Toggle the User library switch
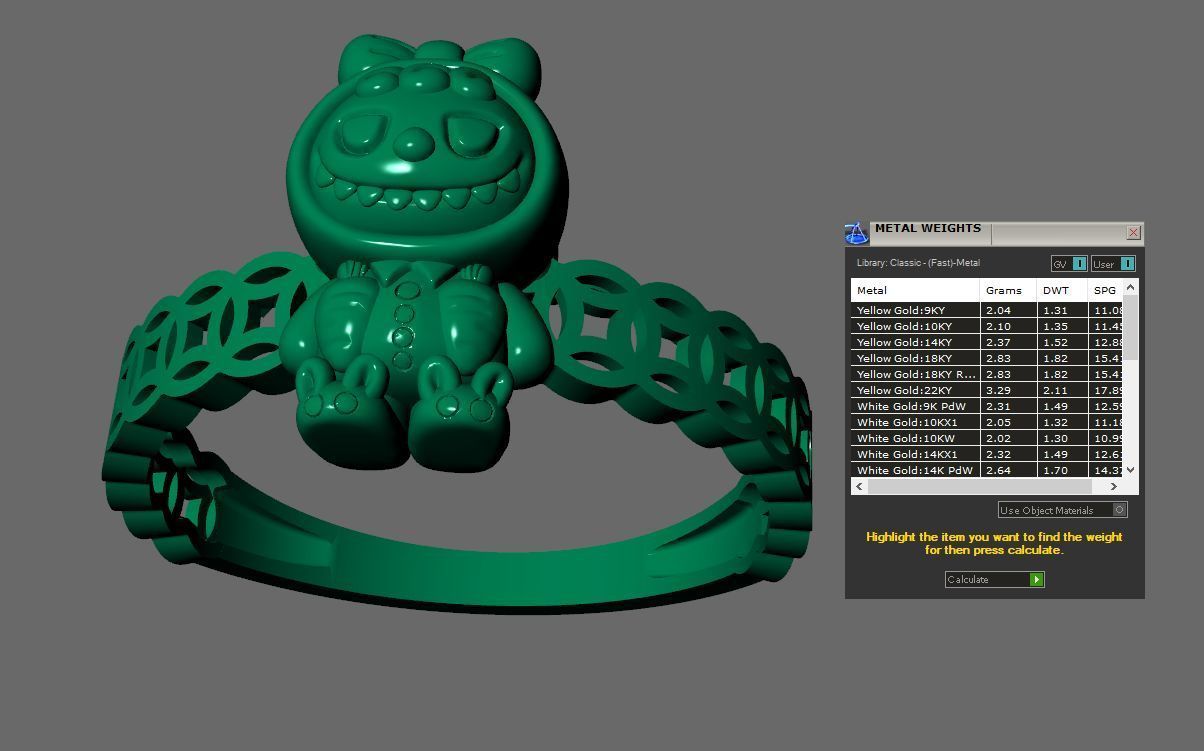The height and width of the screenshot is (751, 1204). [x=1113, y=264]
